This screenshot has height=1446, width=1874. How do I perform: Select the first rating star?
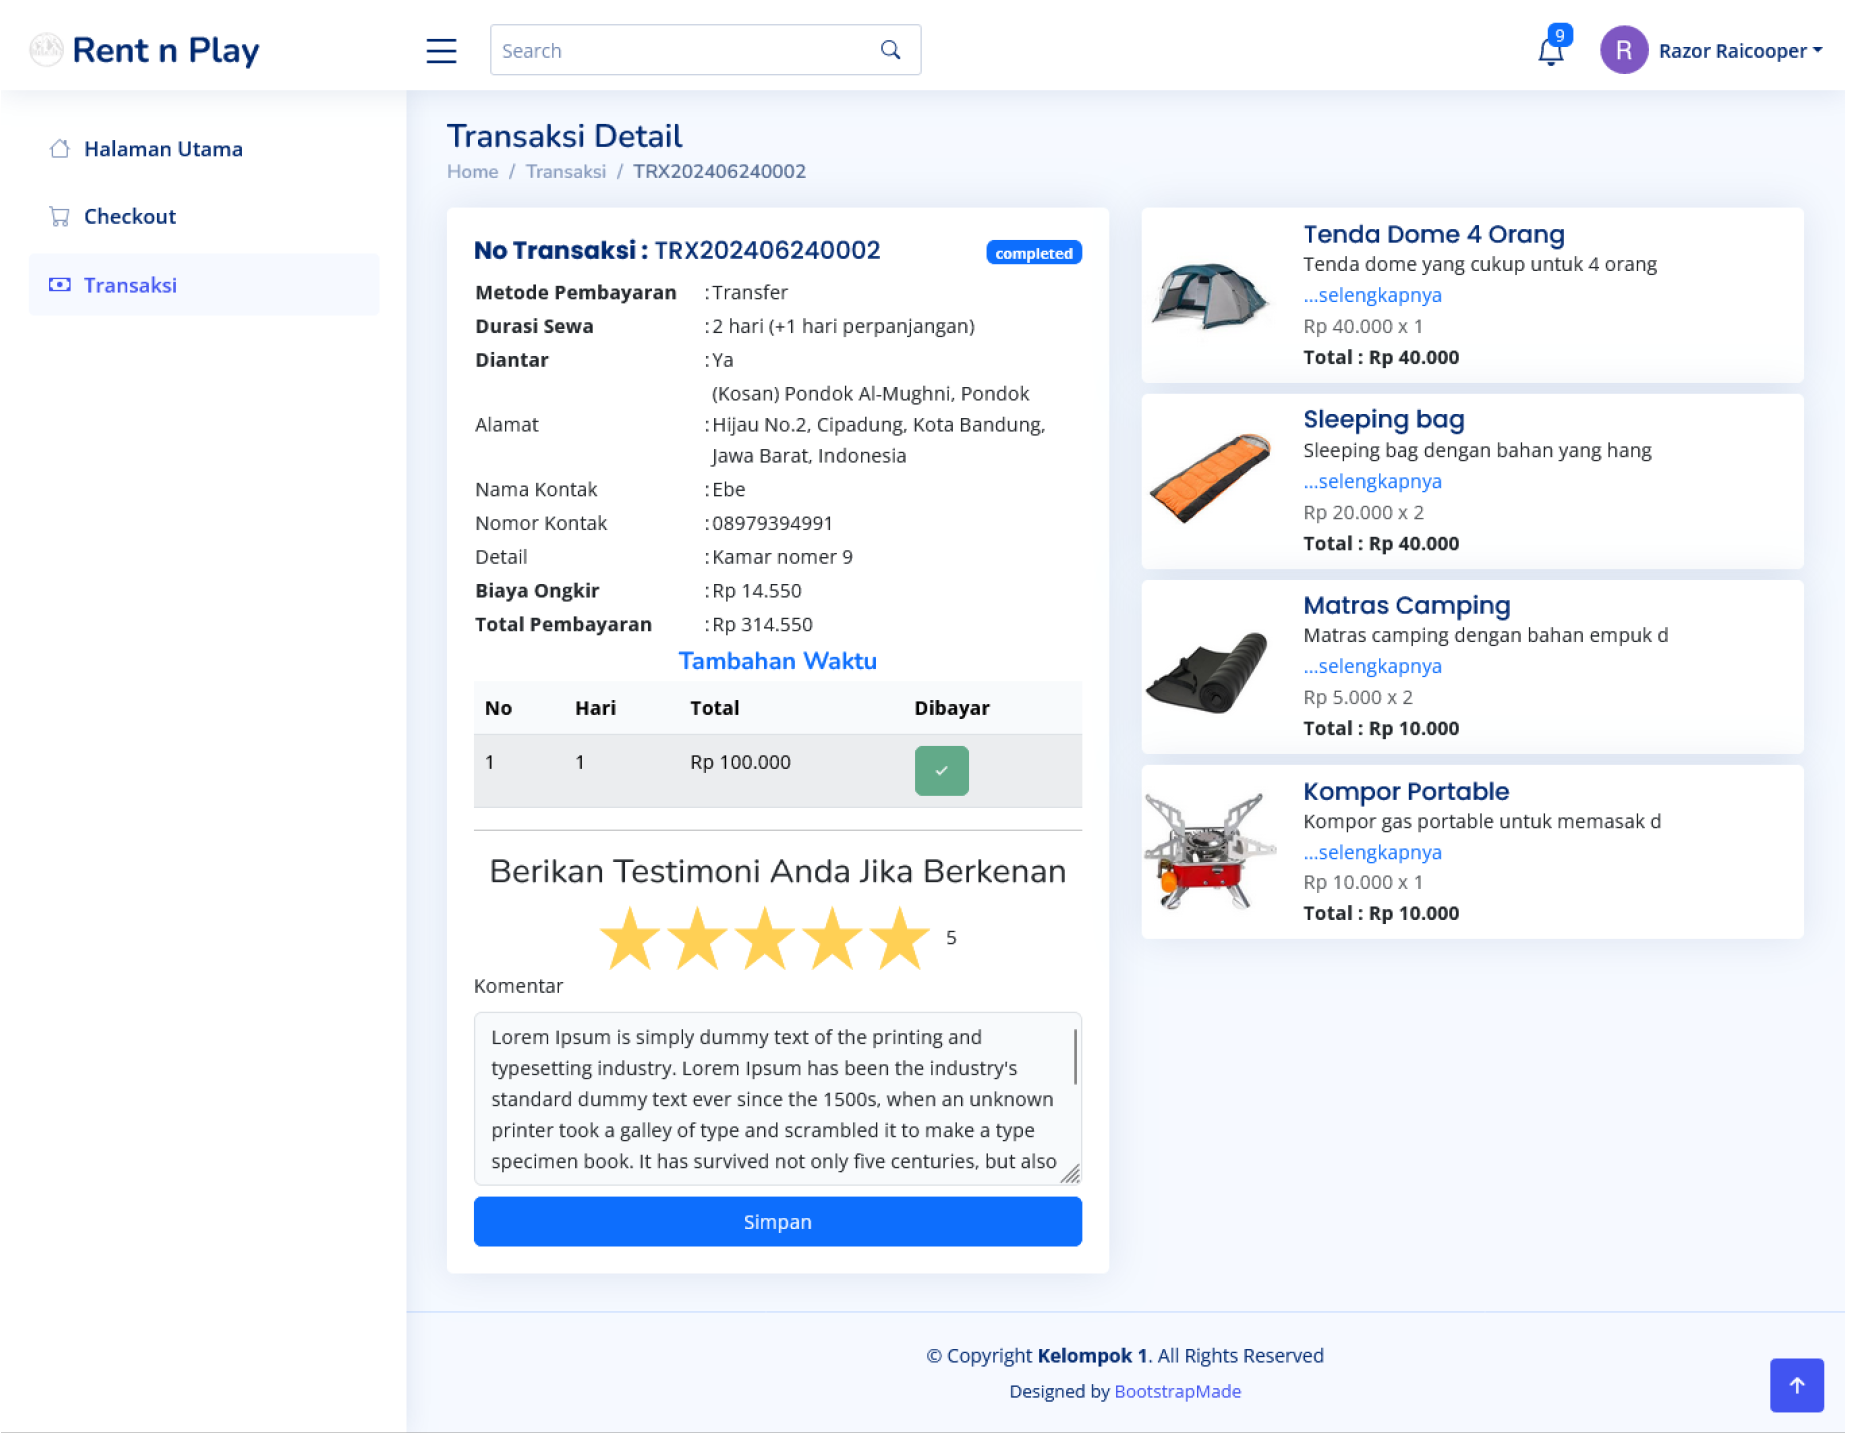(x=630, y=939)
